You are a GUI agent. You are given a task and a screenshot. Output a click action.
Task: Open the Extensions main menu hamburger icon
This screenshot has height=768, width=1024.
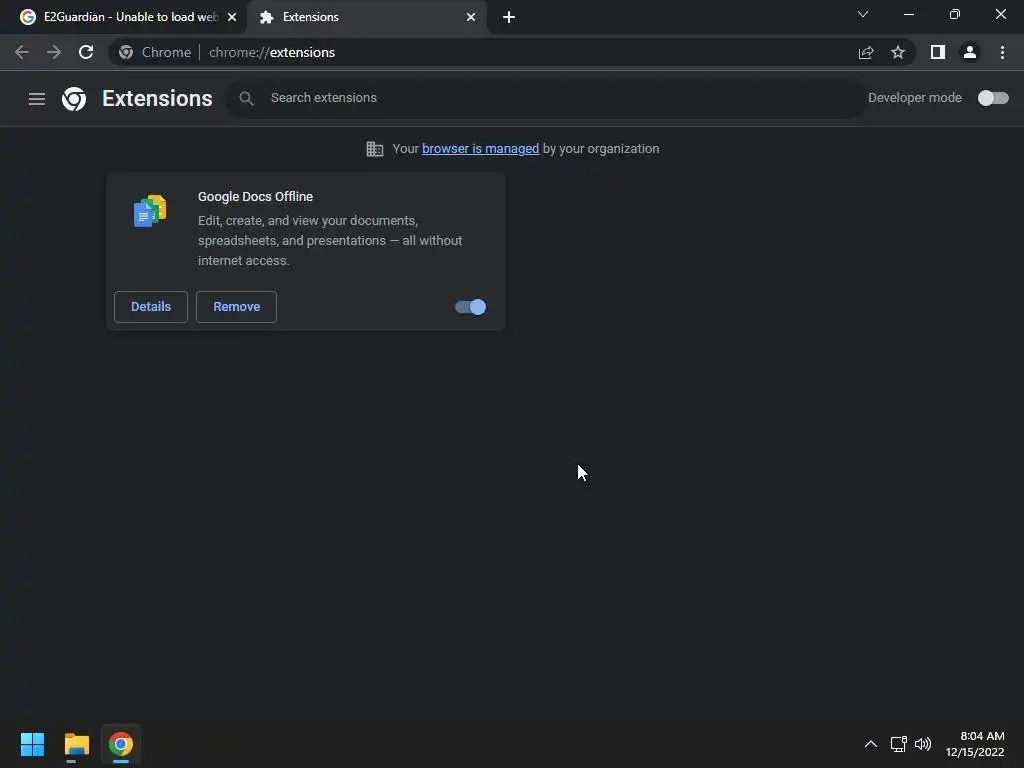tap(37, 99)
